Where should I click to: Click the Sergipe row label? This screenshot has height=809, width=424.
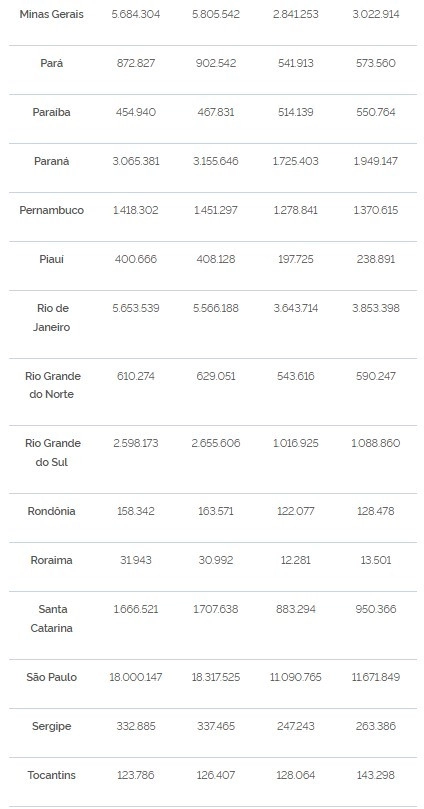coord(52,726)
